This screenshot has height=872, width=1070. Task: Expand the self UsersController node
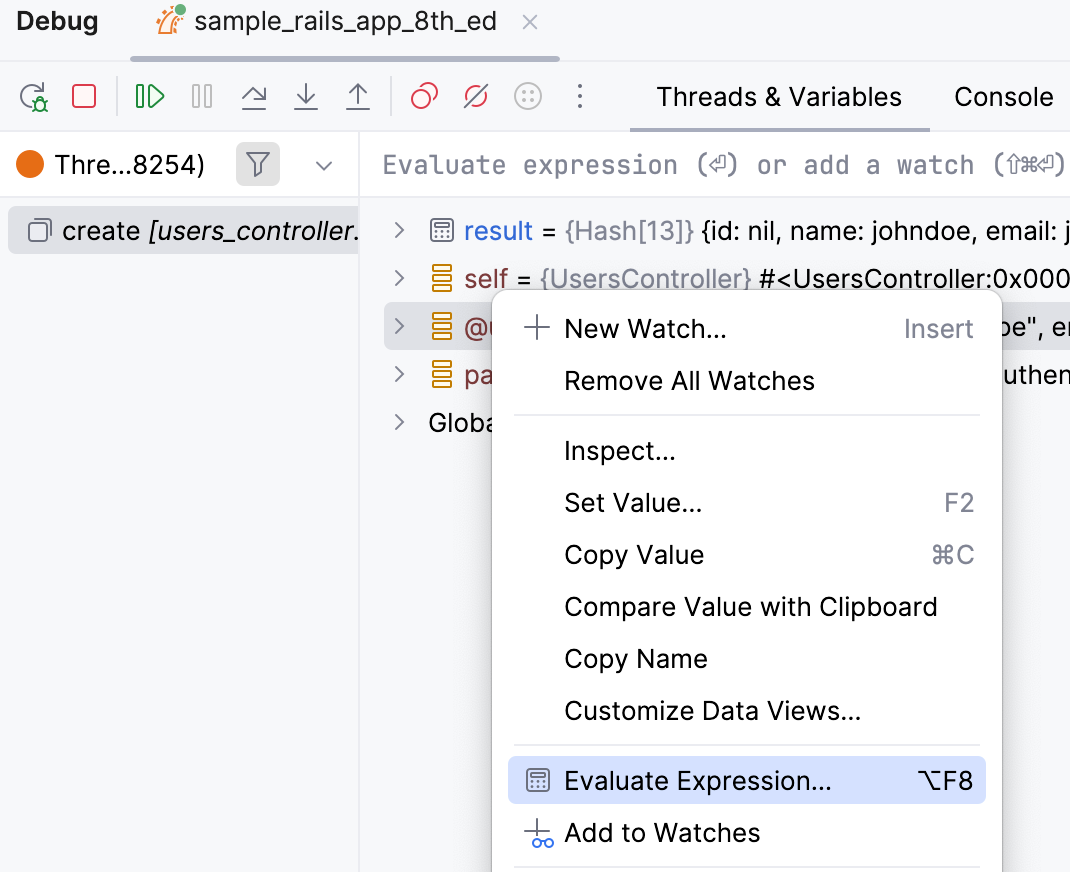(x=400, y=278)
